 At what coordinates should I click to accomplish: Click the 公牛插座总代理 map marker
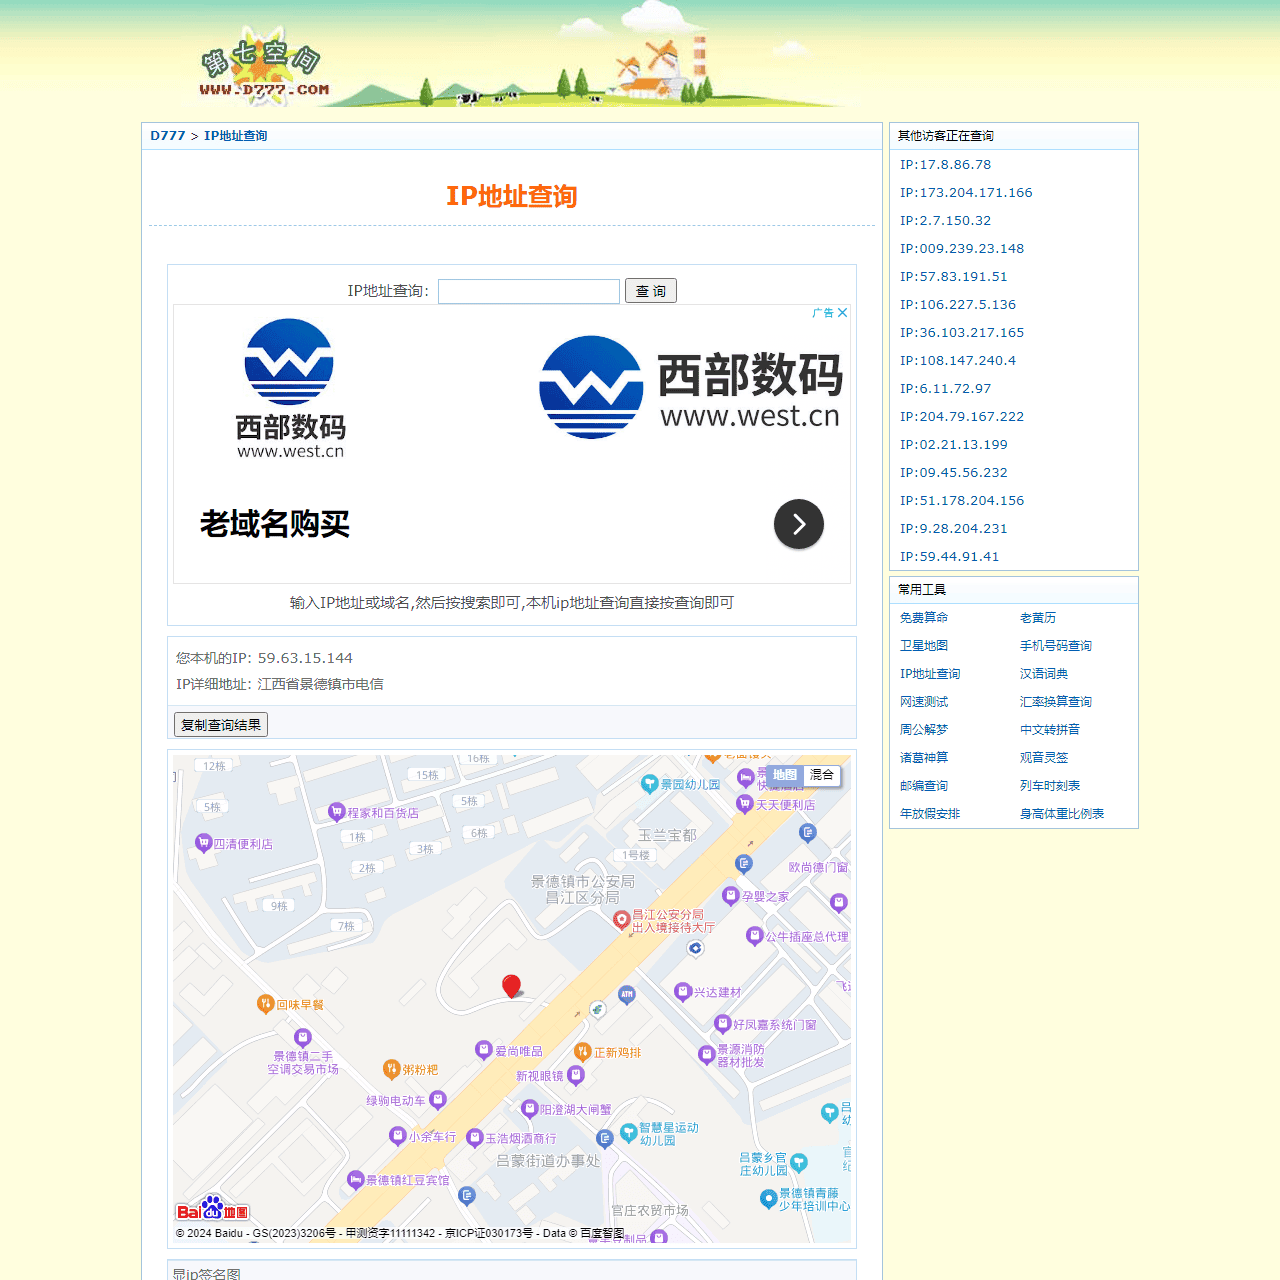tap(754, 935)
